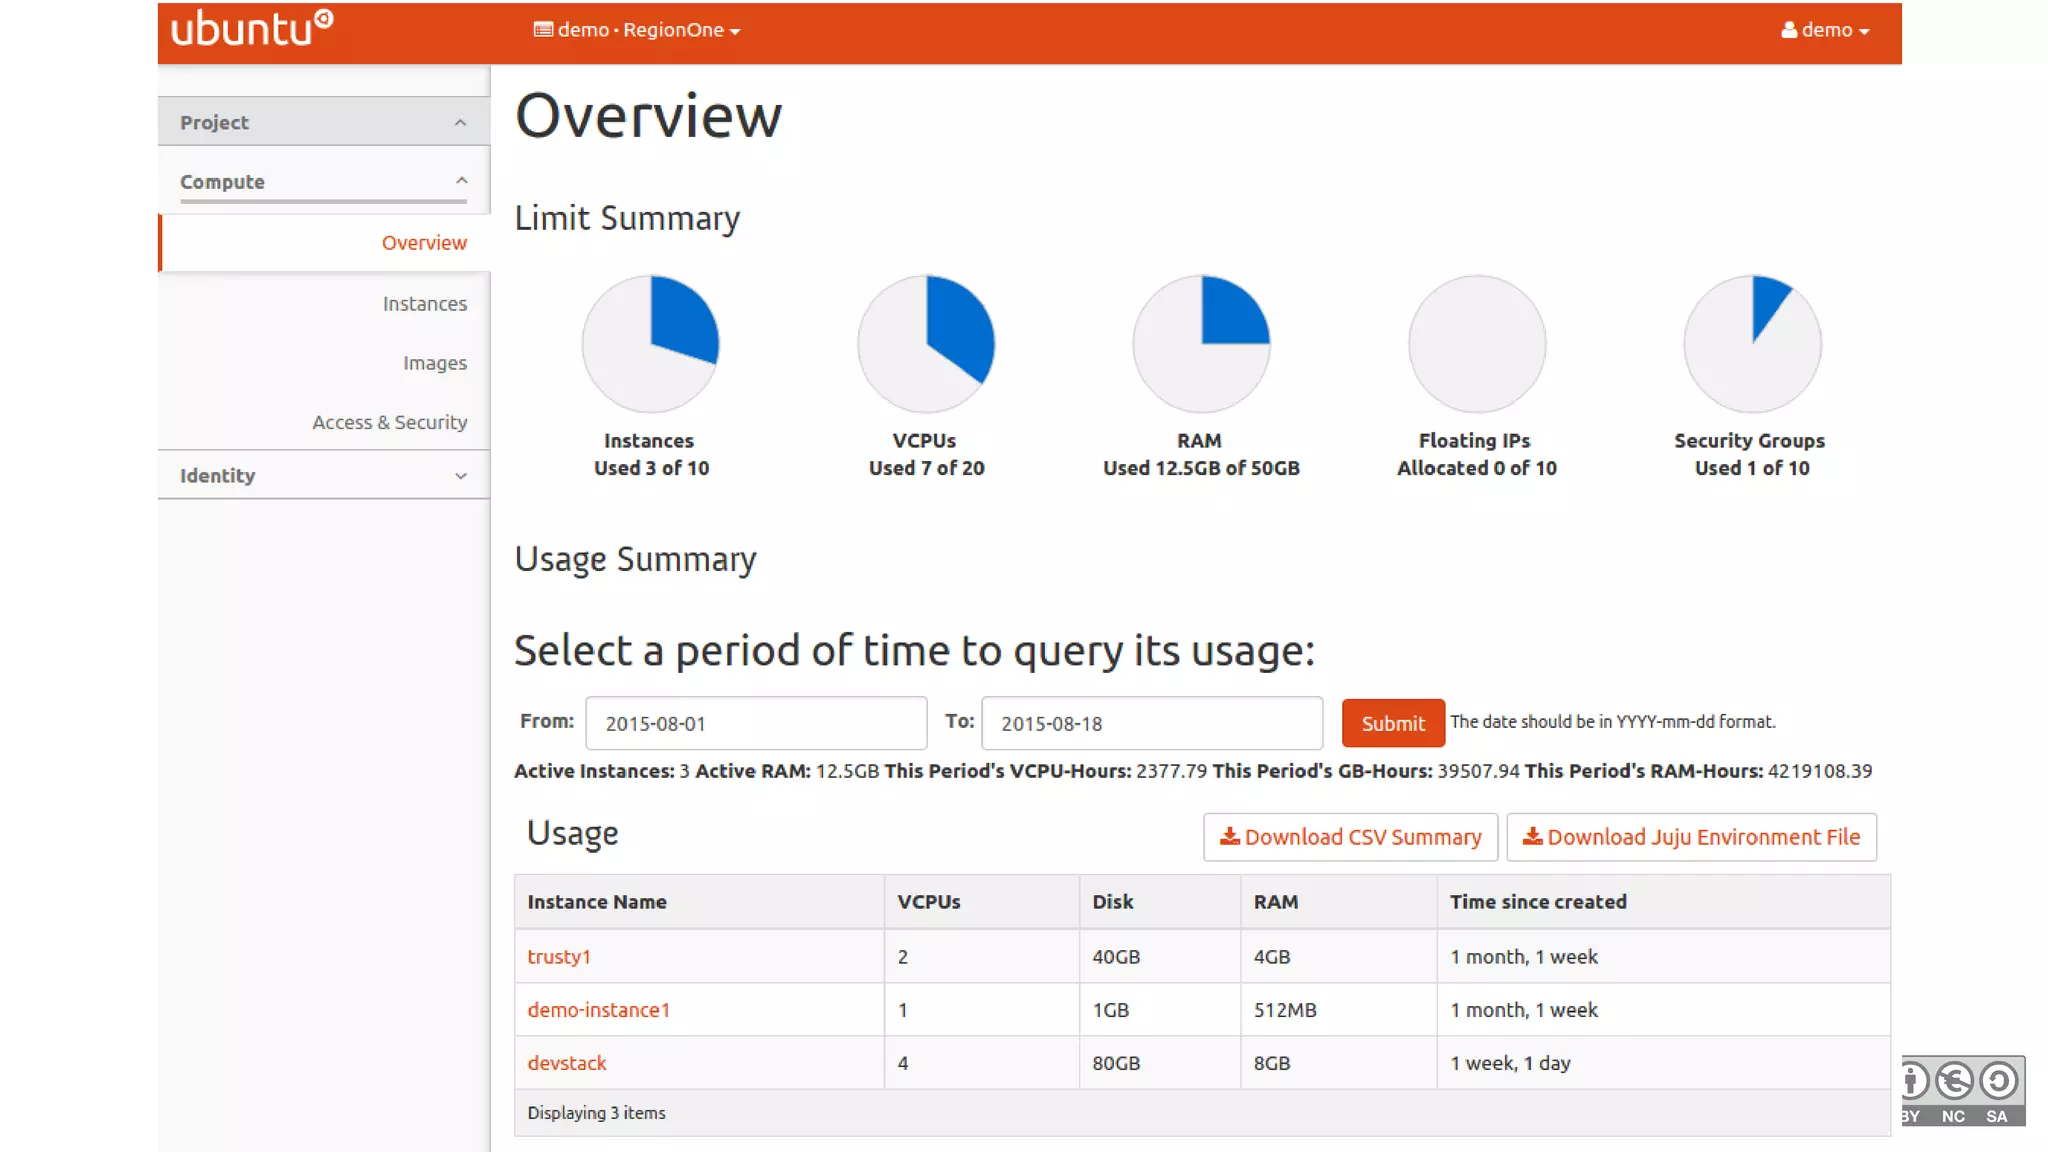This screenshot has height=1152, width=2048.
Task: Open the demo RegionOne project dropdown
Action: tap(637, 30)
